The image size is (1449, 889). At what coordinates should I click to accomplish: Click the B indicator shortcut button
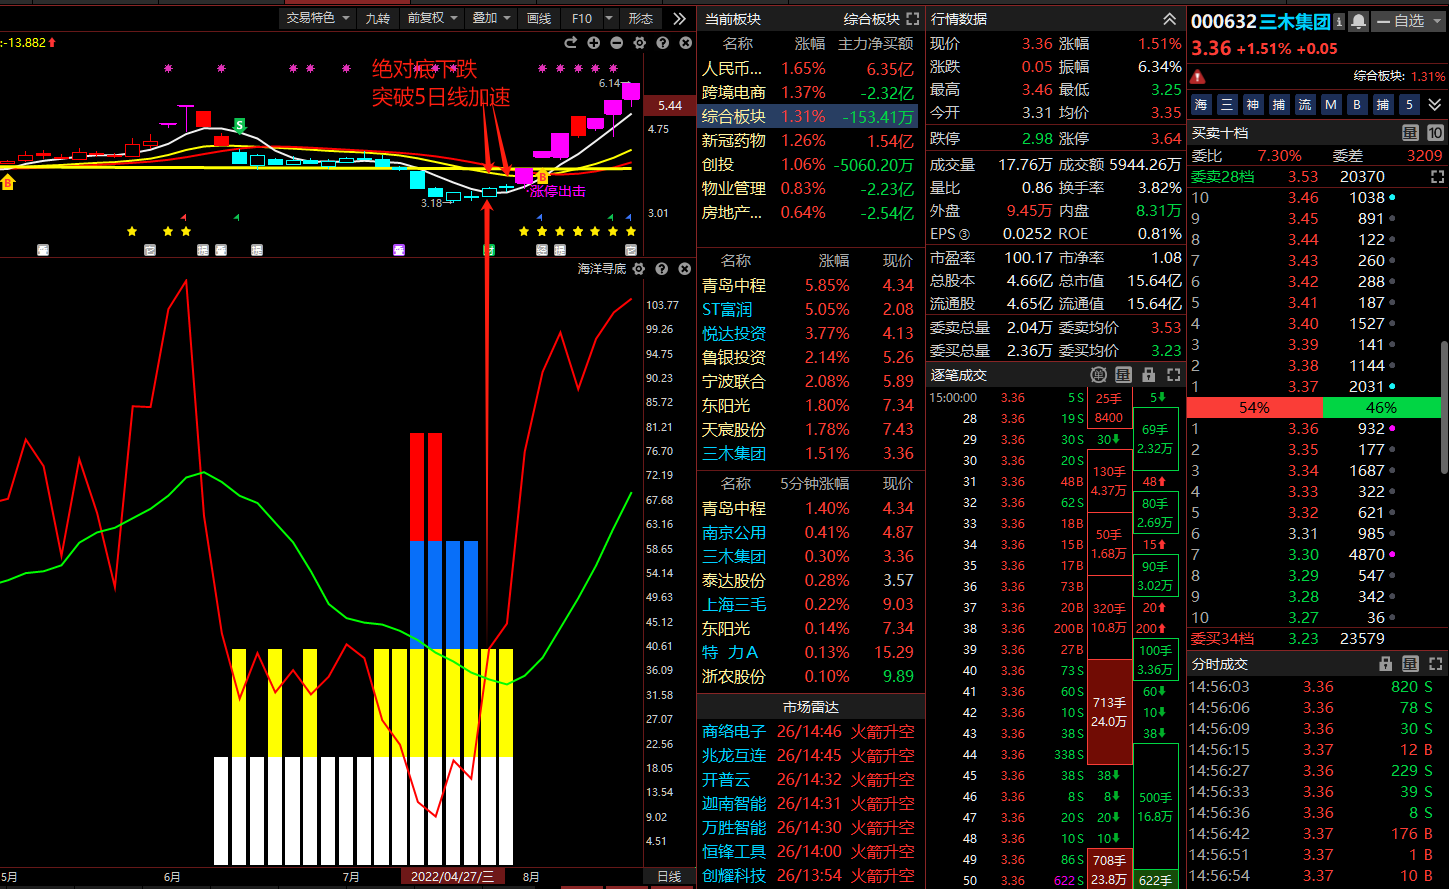[x=1357, y=104]
